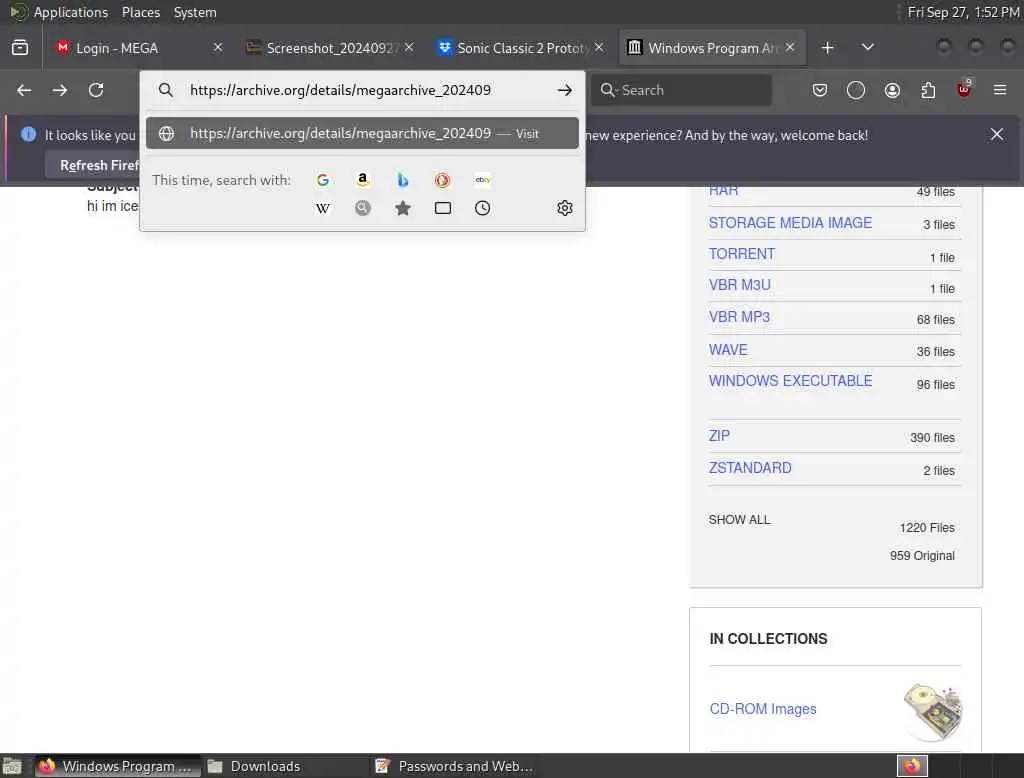Viewport: 1024px width, 778px height.
Task: Search browsing history clock icon
Action: (483, 208)
